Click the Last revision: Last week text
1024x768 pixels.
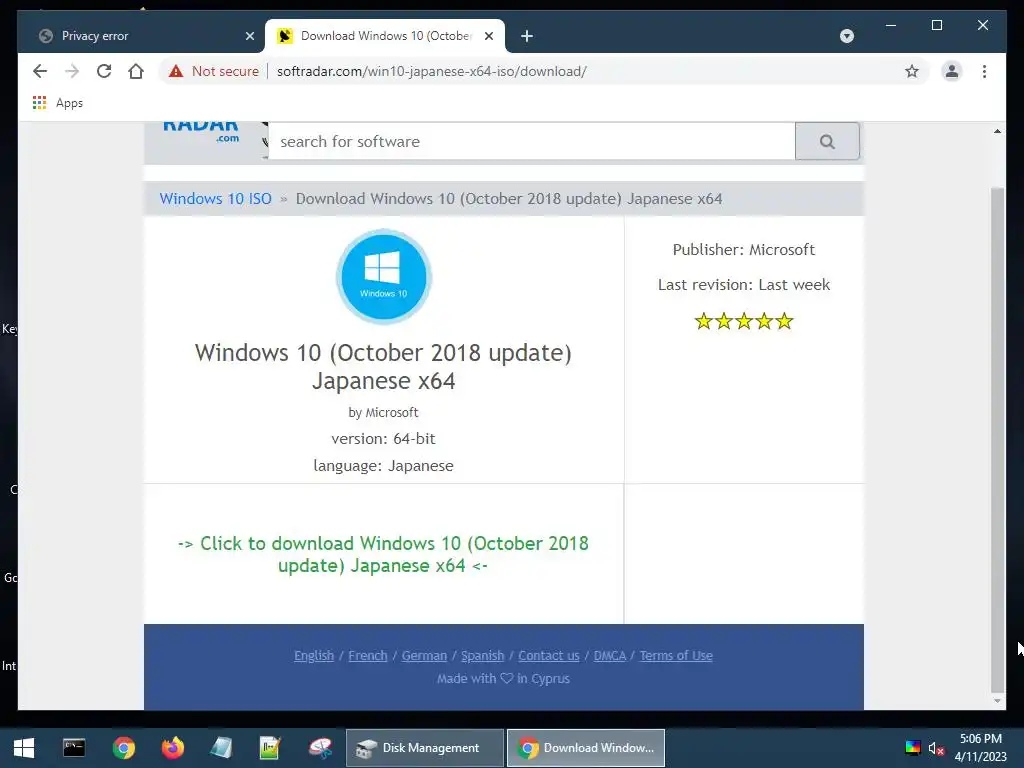pos(744,285)
